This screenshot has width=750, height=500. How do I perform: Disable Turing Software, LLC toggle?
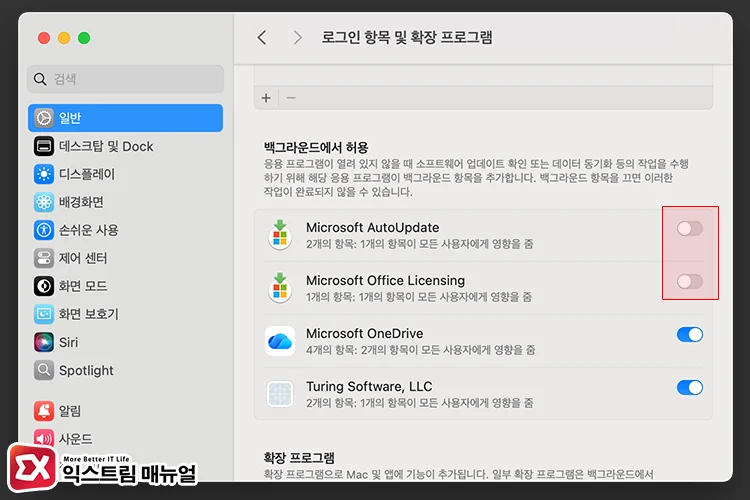pyautogui.click(x=690, y=387)
